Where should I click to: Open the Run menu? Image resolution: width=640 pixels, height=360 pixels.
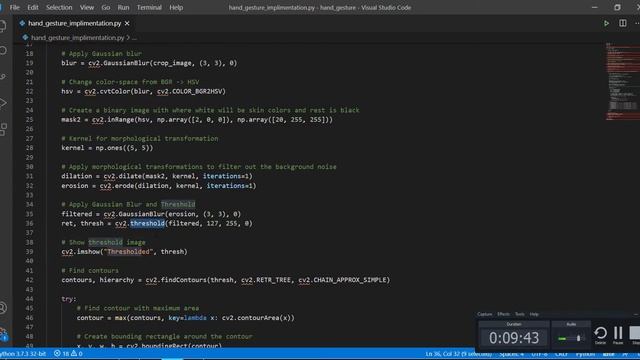tap(123, 7)
